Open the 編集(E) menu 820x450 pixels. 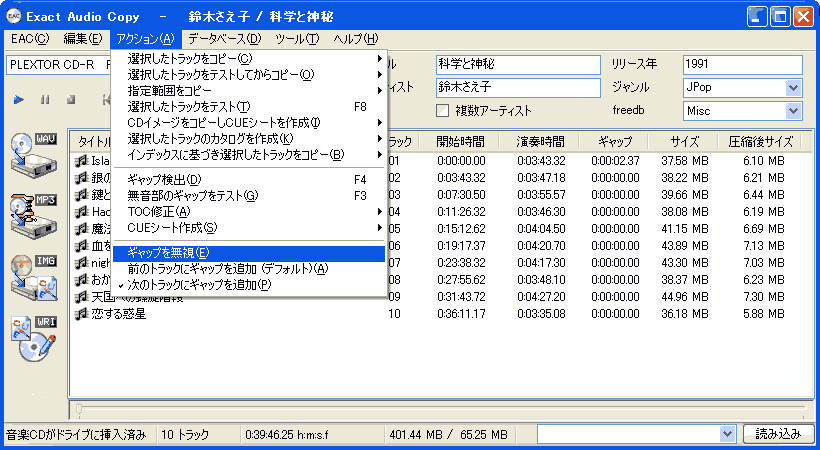83,39
